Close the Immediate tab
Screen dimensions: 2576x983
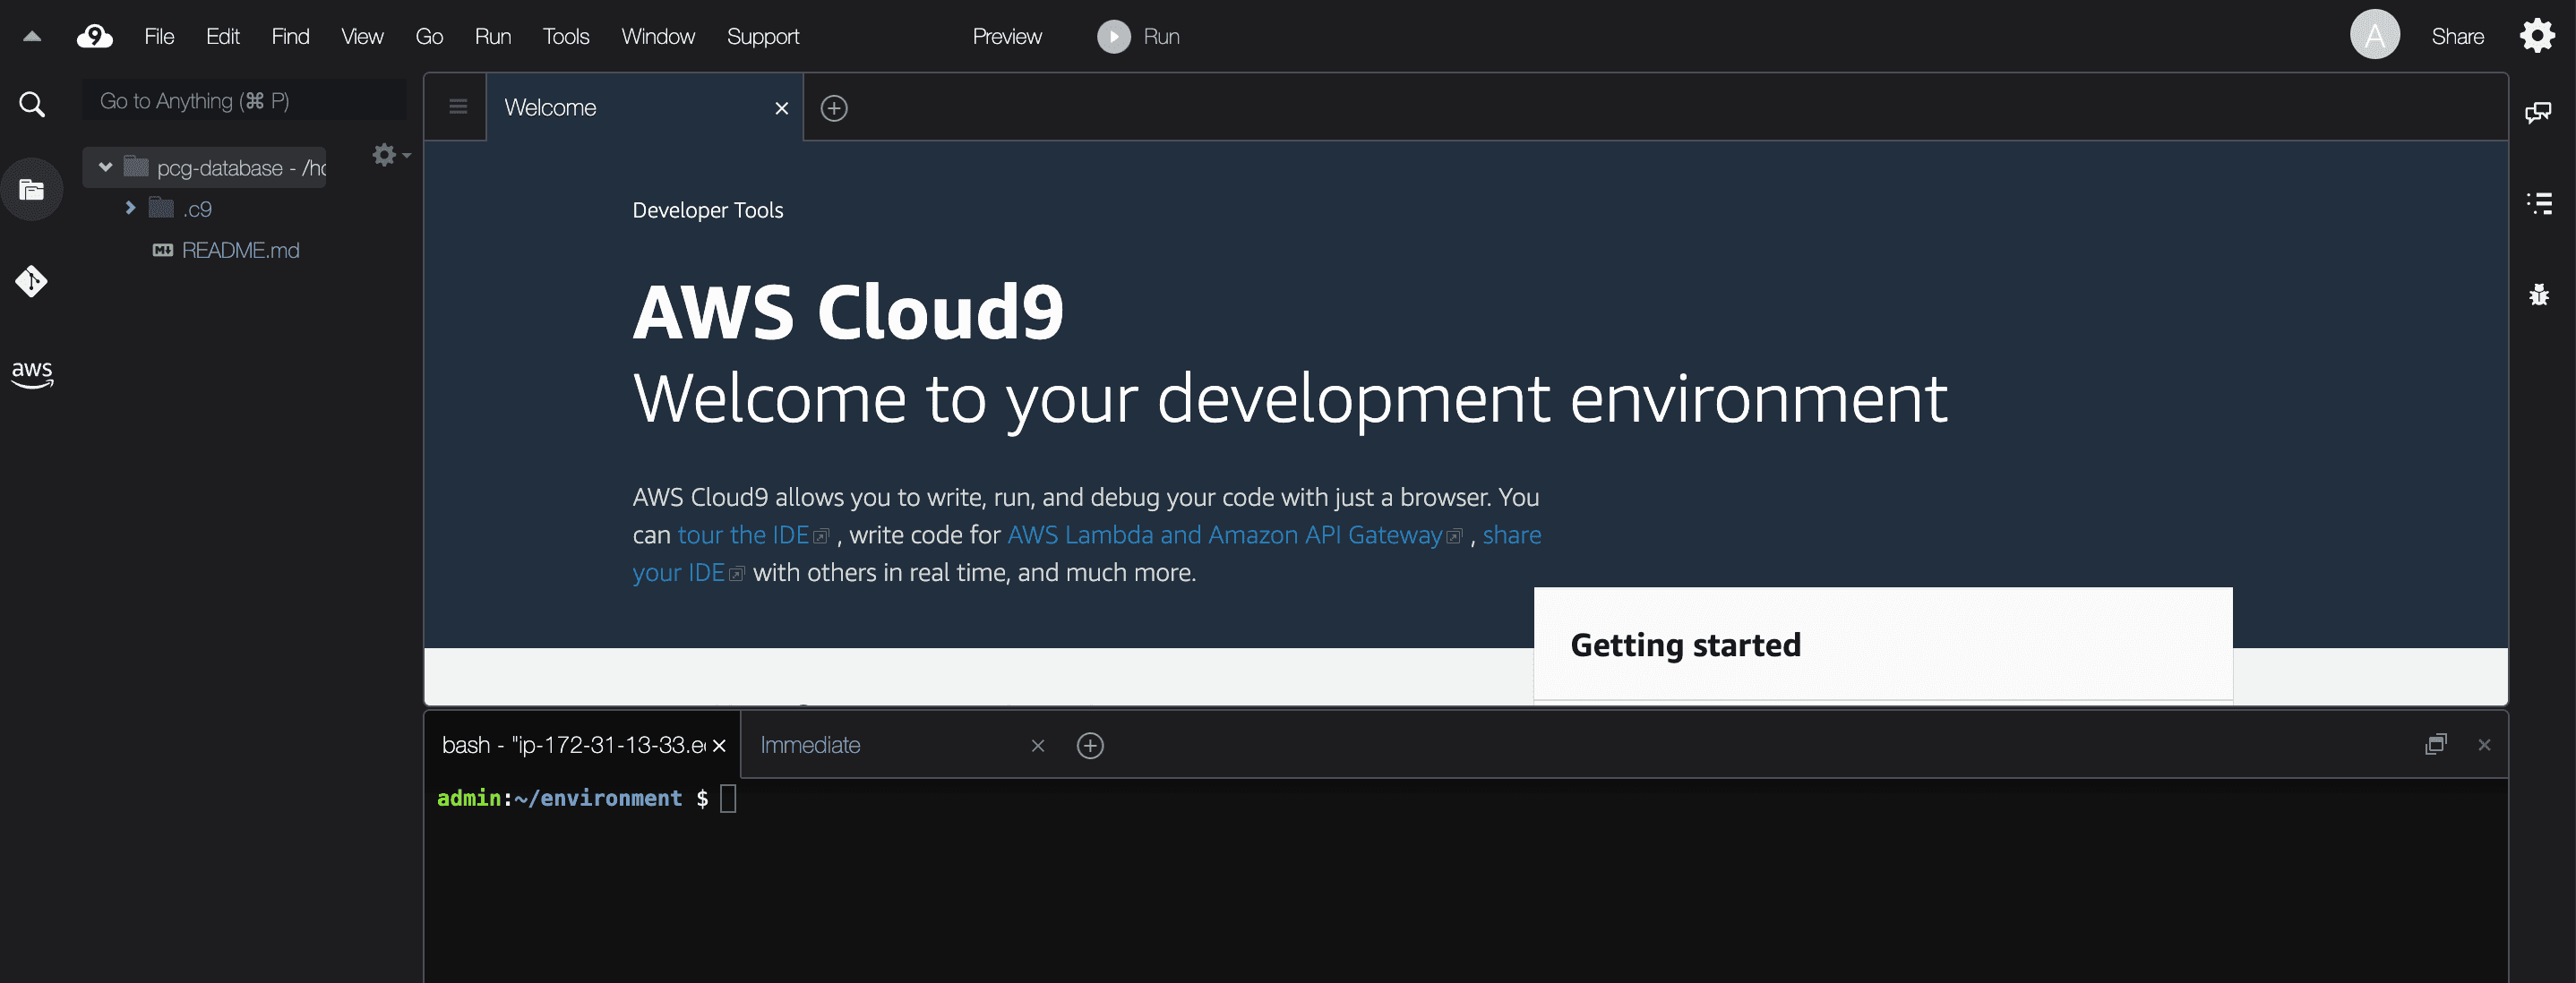pos(1038,746)
